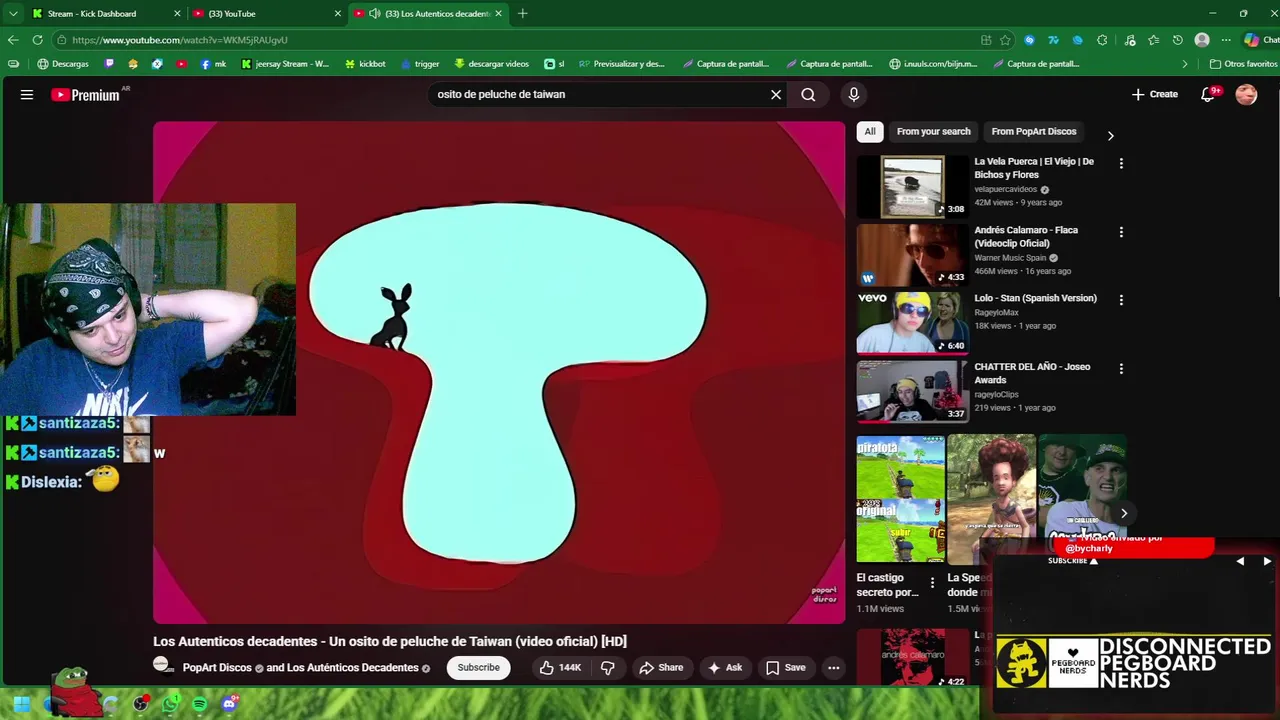Add this page to favorites star icon
The image size is (1280, 720).
pyautogui.click(x=1005, y=40)
